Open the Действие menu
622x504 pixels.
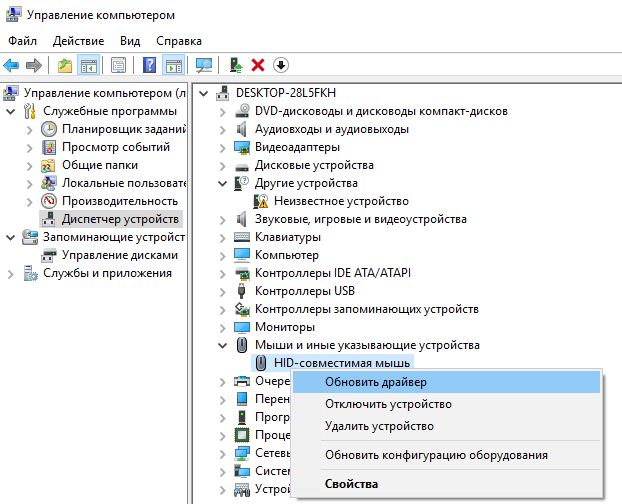[78, 41]
